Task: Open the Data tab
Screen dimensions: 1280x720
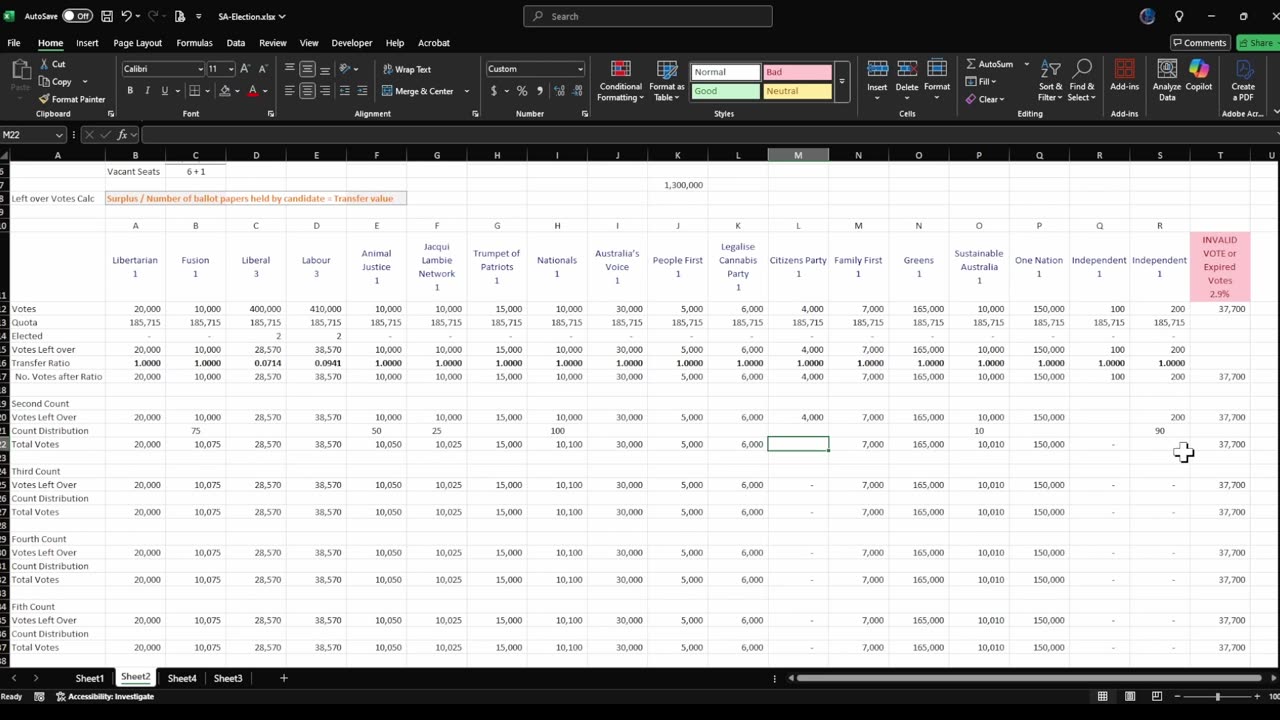Action: coord(236,43)
